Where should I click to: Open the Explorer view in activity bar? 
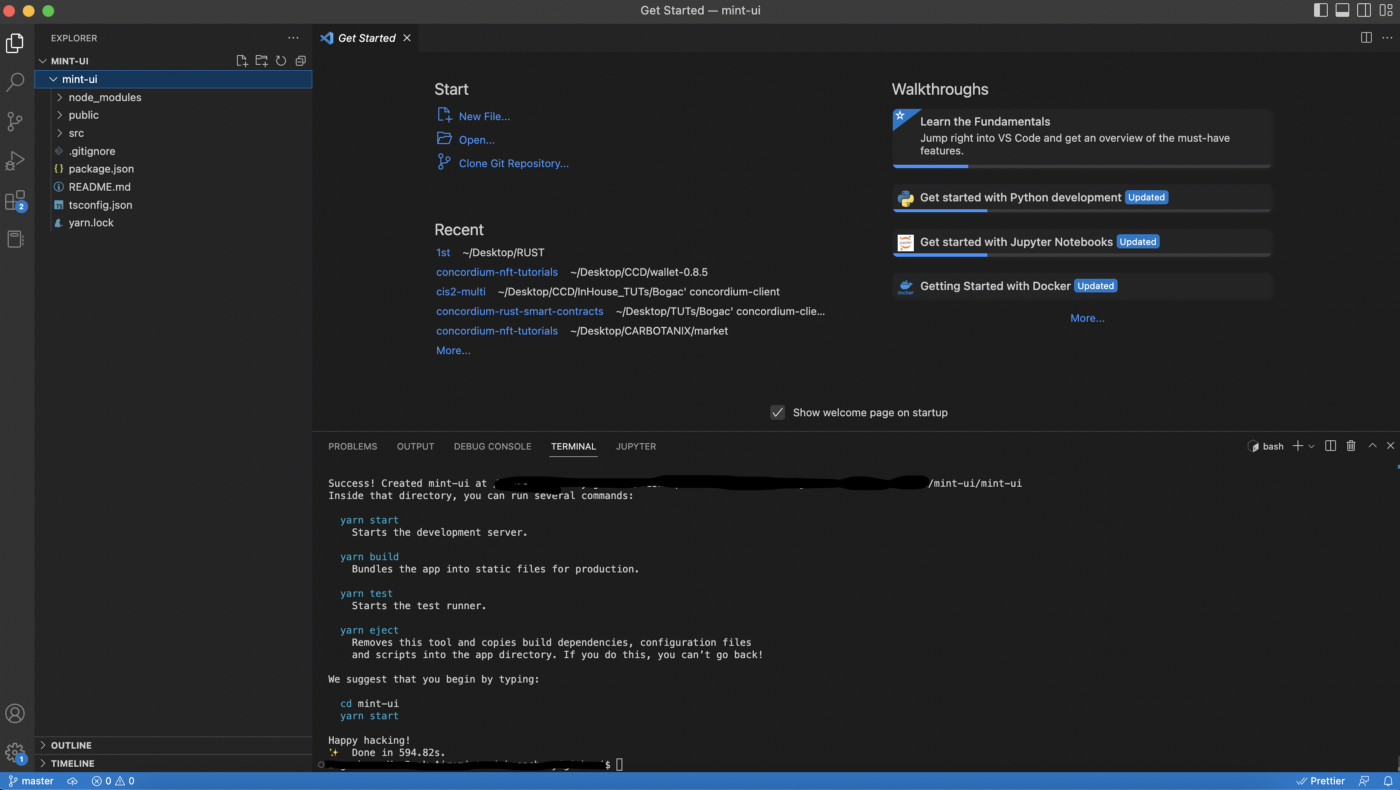pos(15,43)
